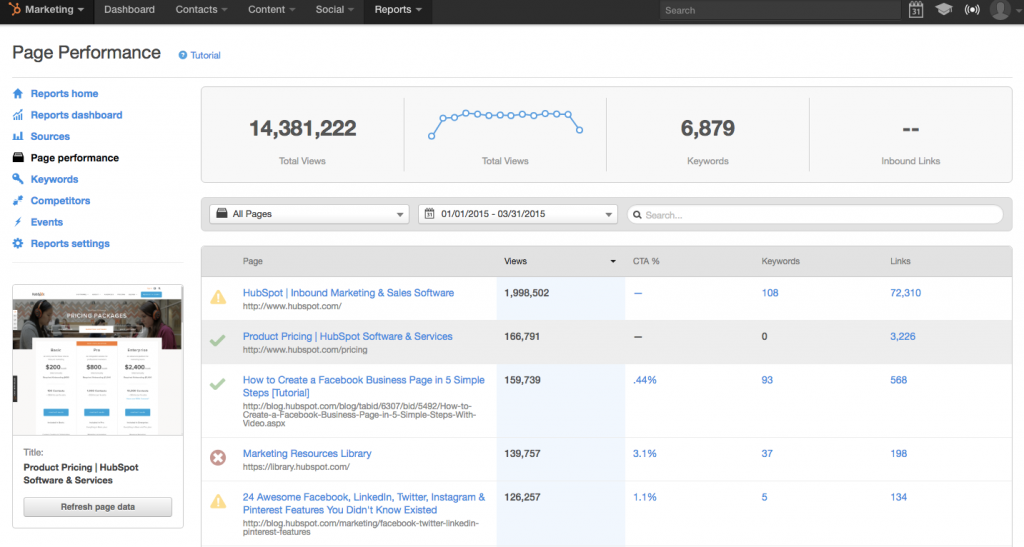
Task: Click the Competitors sidebar icon
Action: point(18,200)
